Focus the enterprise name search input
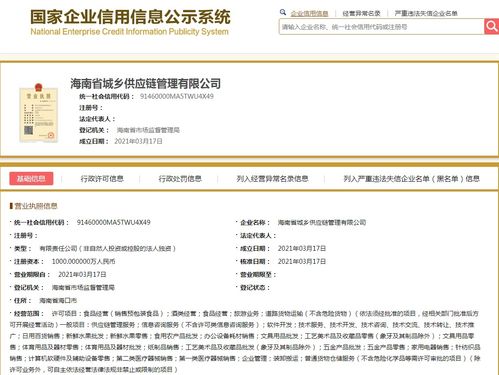The image size is (499, 375). (x=381, y=27)
